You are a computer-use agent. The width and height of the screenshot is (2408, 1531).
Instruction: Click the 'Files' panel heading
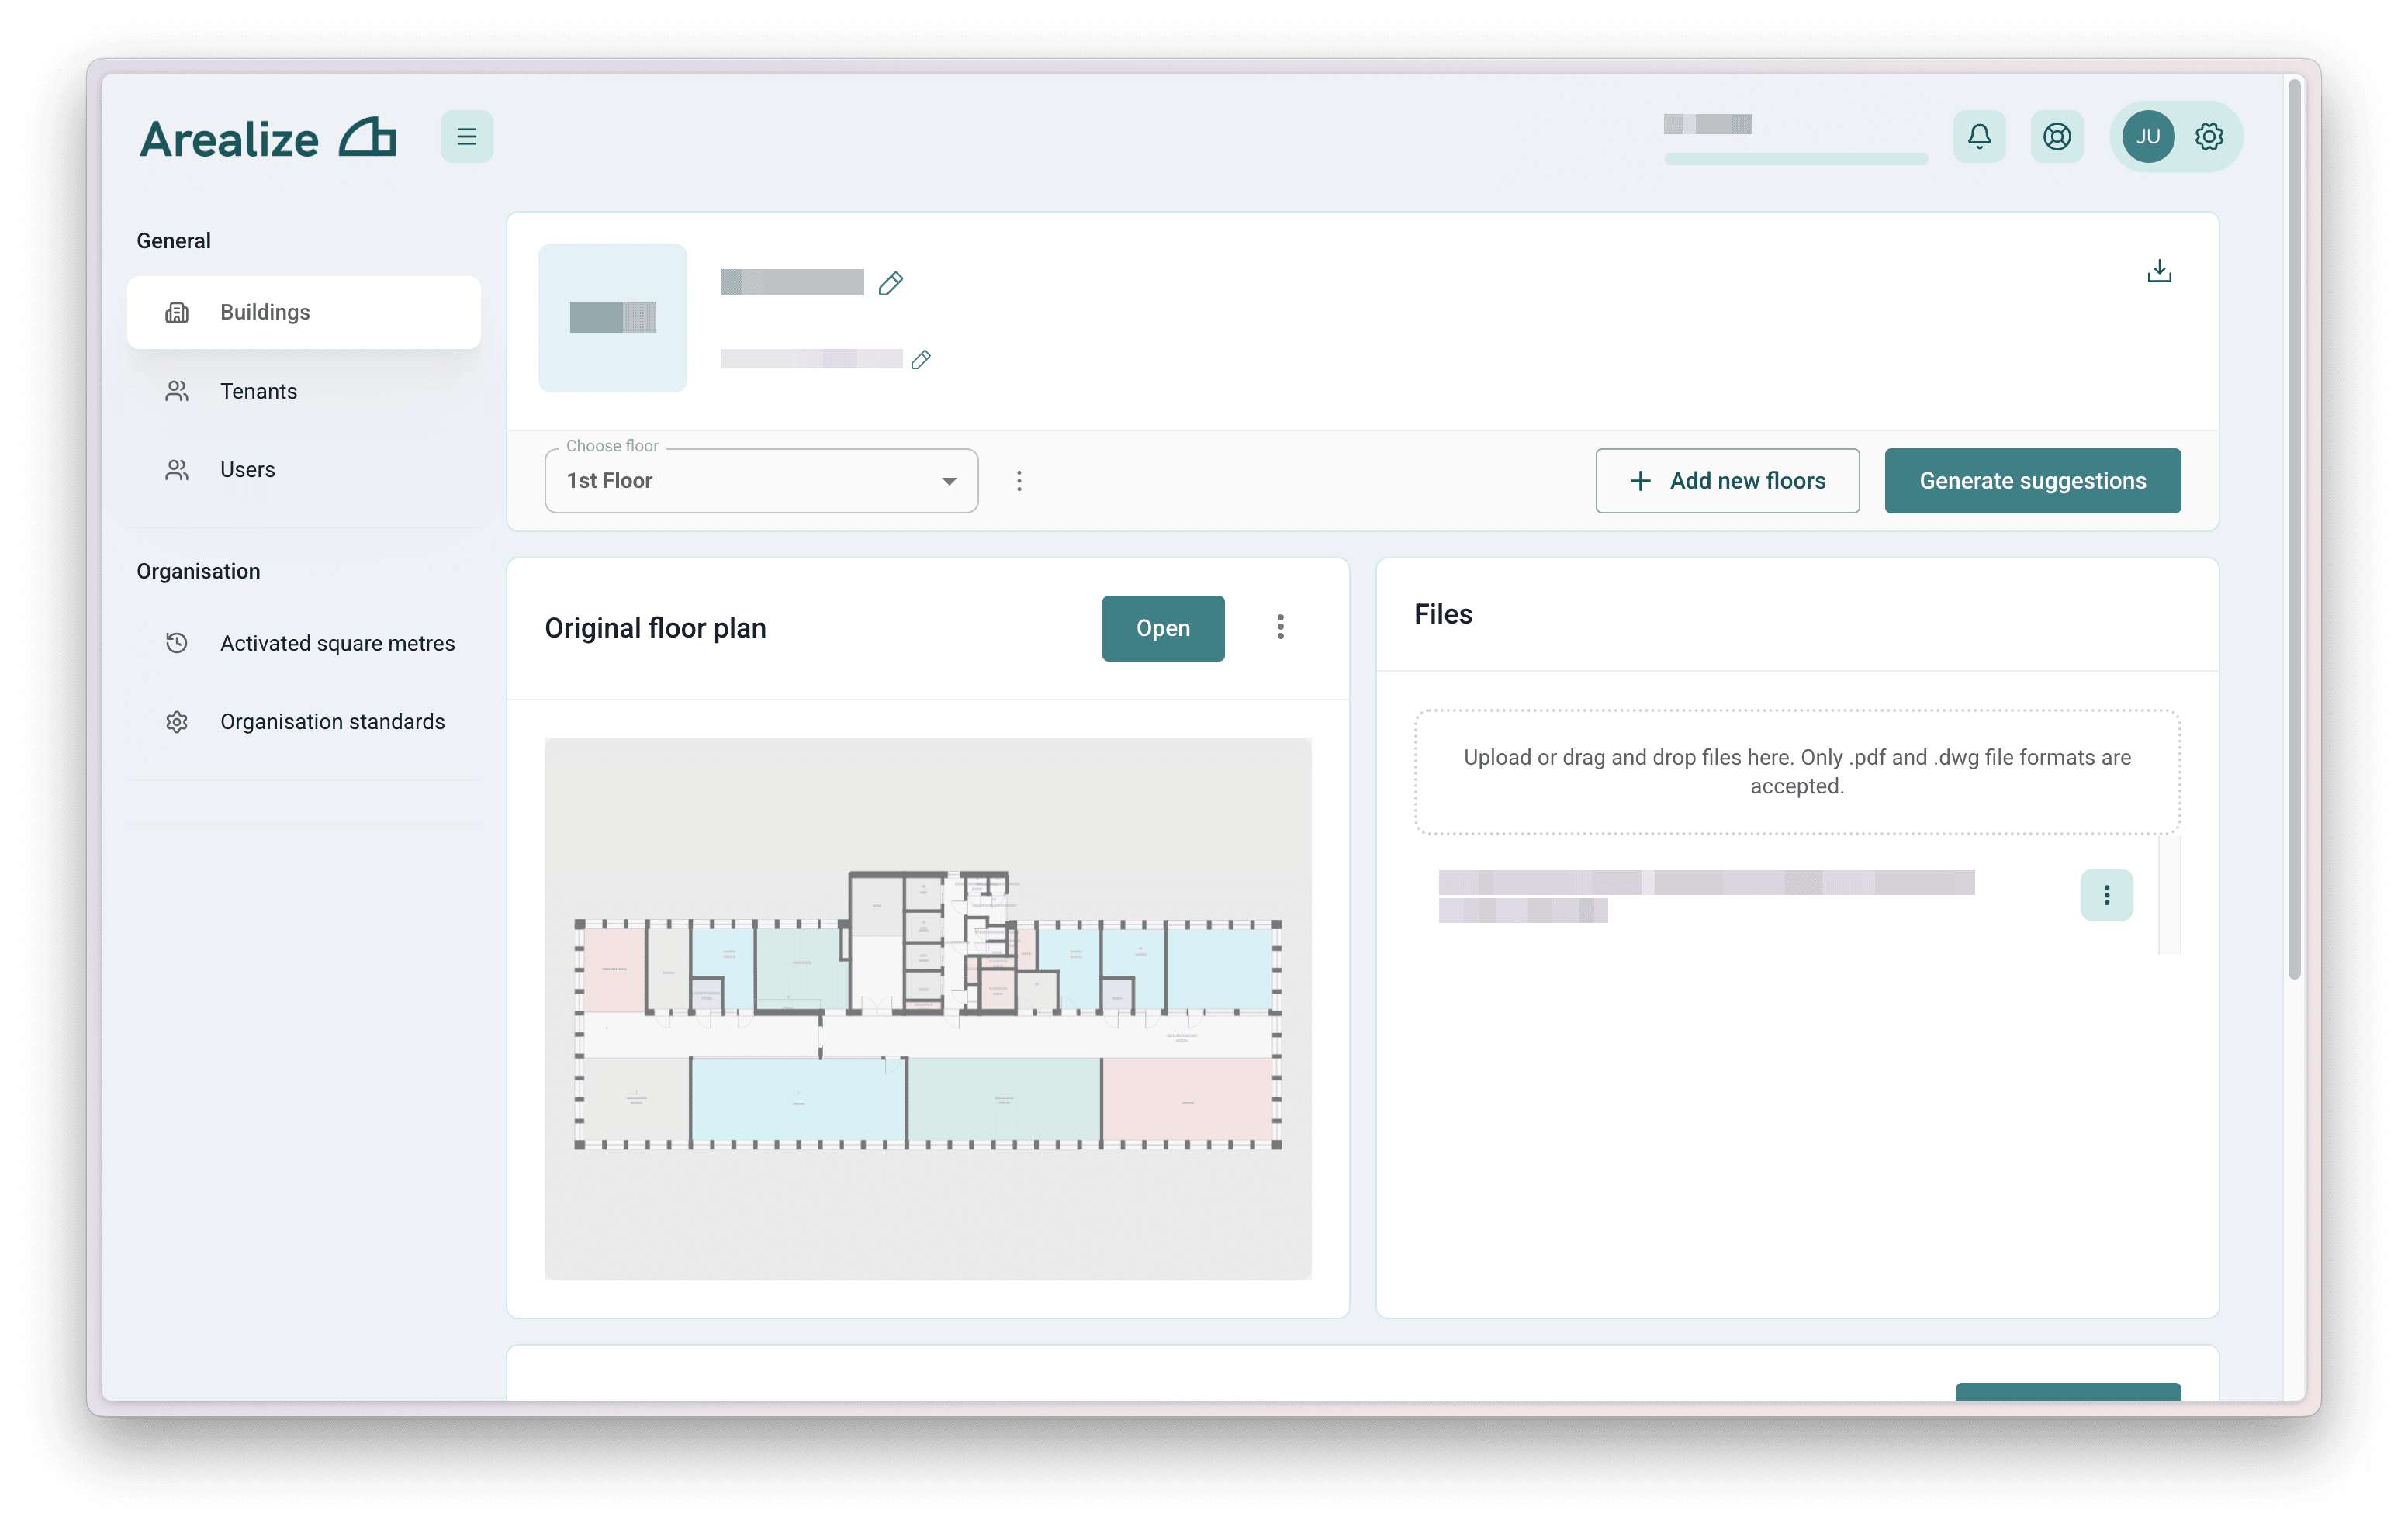point(1442,614)
